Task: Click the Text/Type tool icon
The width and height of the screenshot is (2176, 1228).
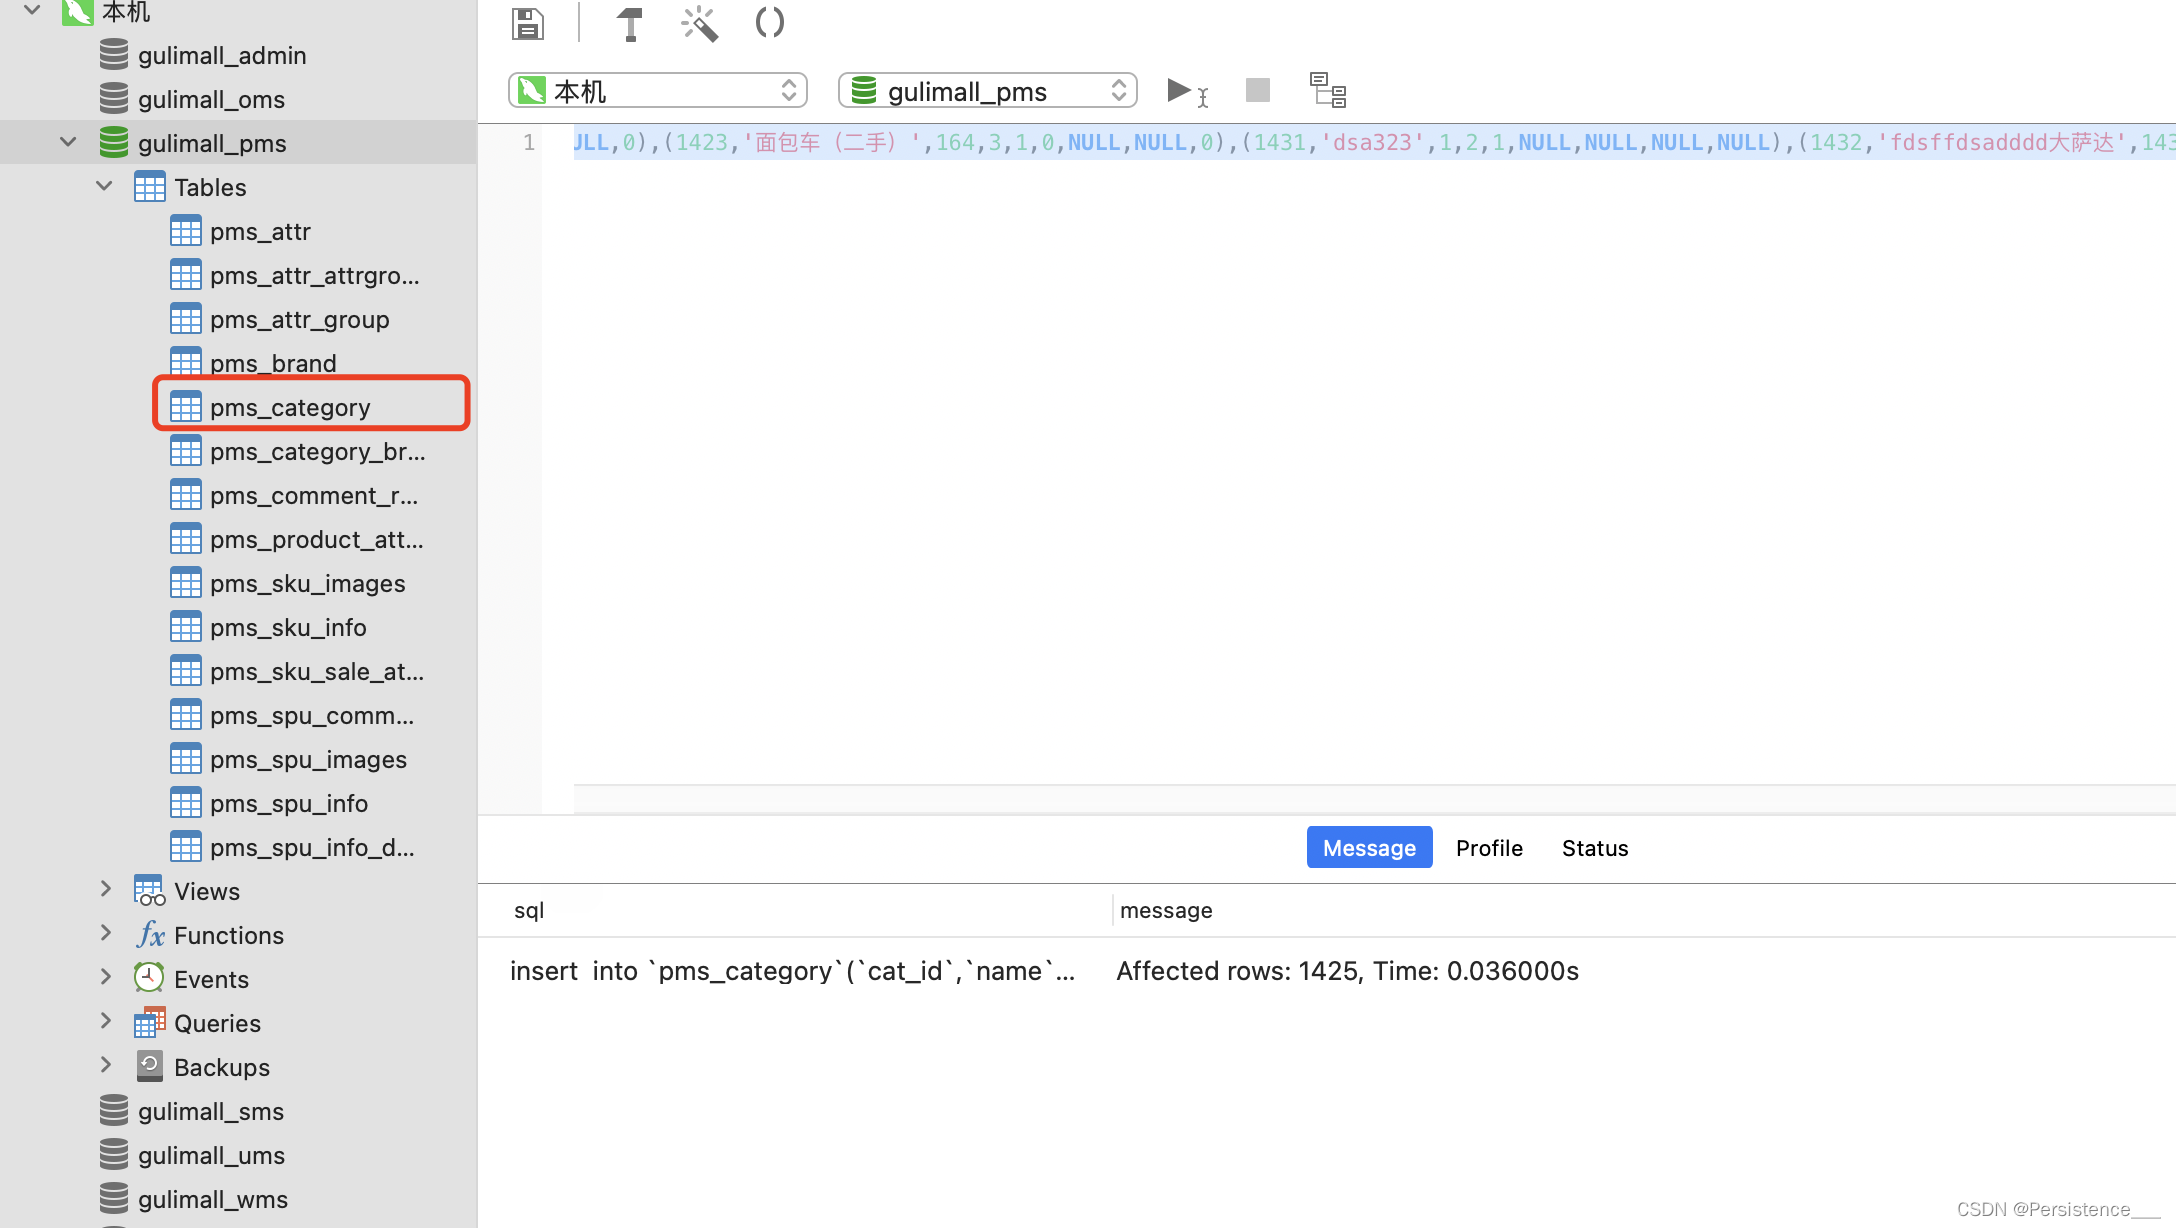Action: [628, 22]
